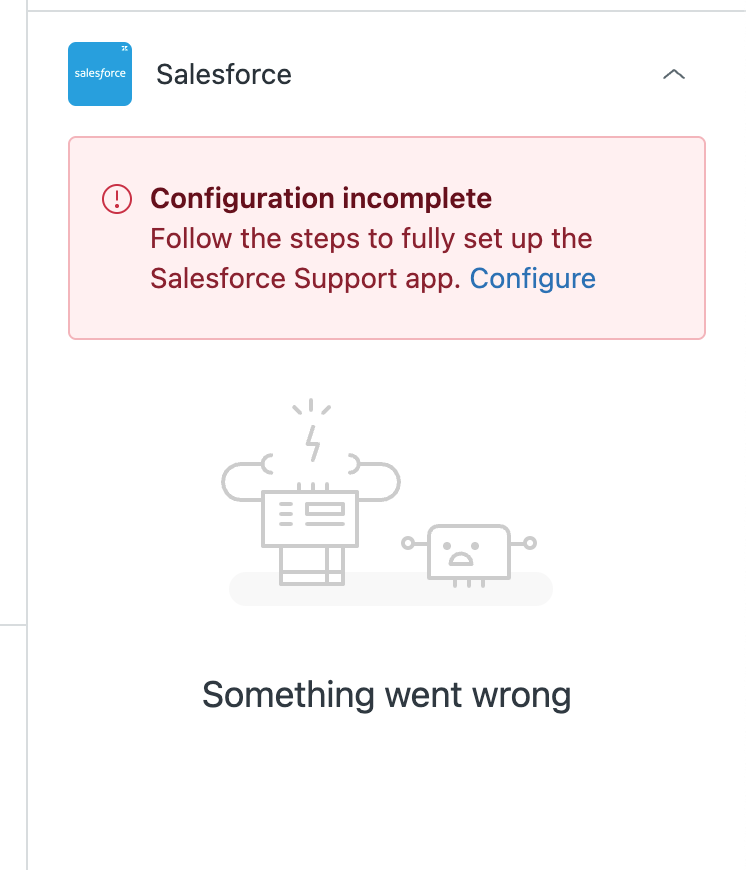Click the "Salesforce Support app" text in the alert
746x870 pixels.
[x=305, y=279]
